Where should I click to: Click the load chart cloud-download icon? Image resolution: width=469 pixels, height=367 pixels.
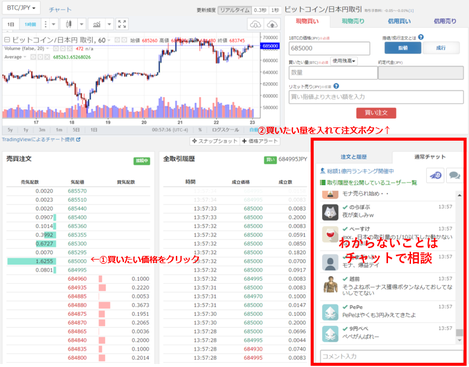255,24
